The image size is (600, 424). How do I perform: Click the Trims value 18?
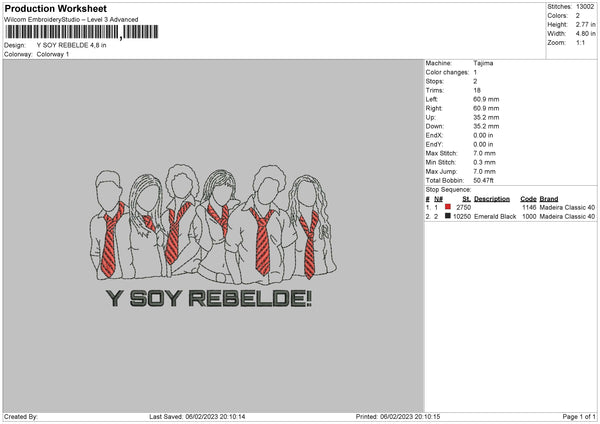[x=477, y=90]
